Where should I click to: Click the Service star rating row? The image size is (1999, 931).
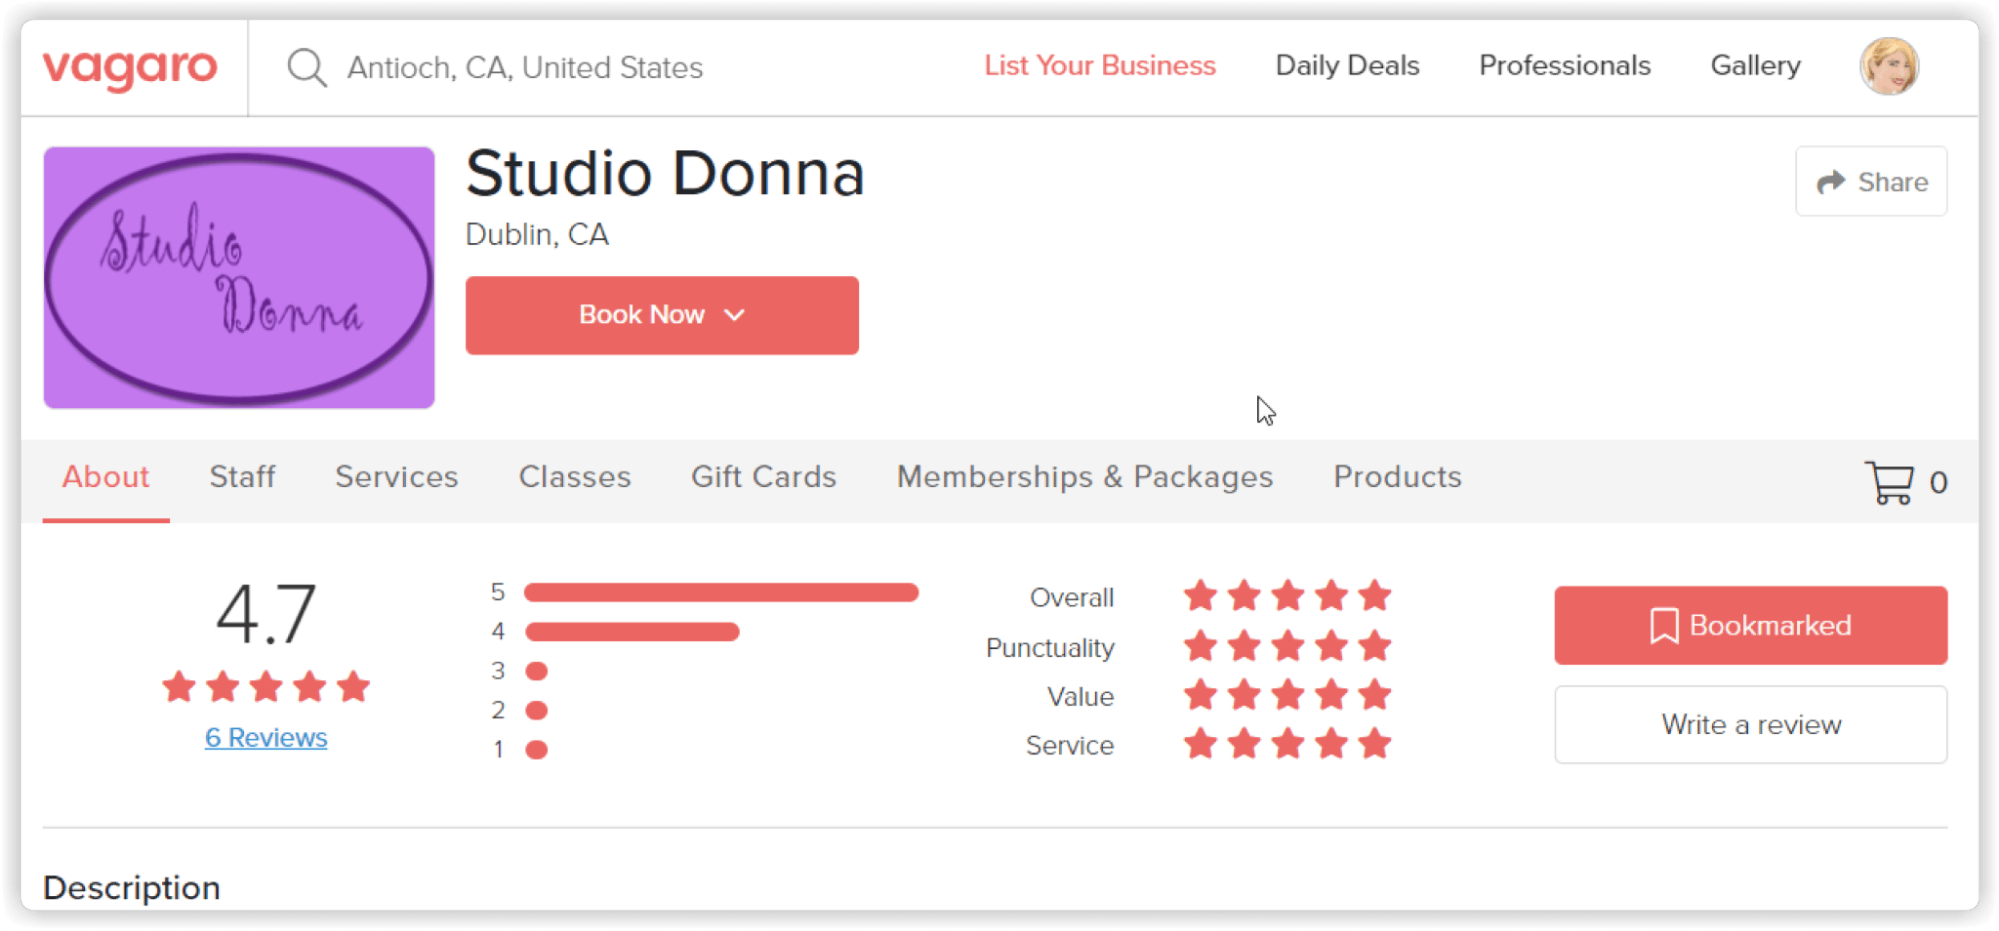coord(1288,744)
